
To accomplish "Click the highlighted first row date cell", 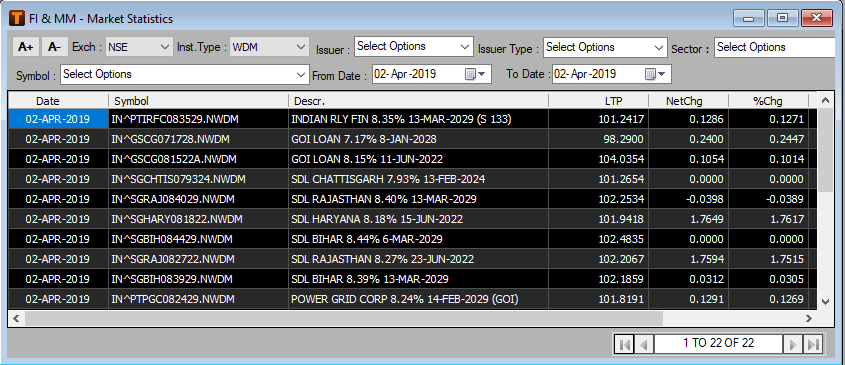I will [x=58, y=119].
